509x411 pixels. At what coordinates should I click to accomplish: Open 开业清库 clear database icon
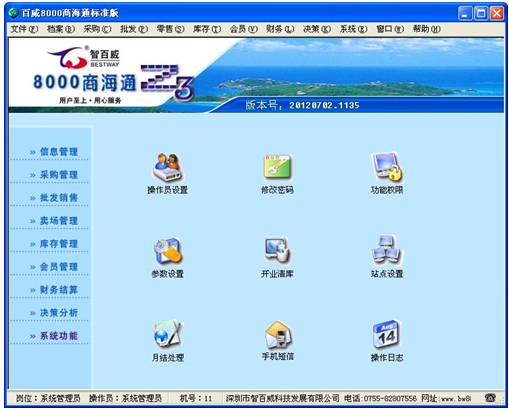point(277,250)
